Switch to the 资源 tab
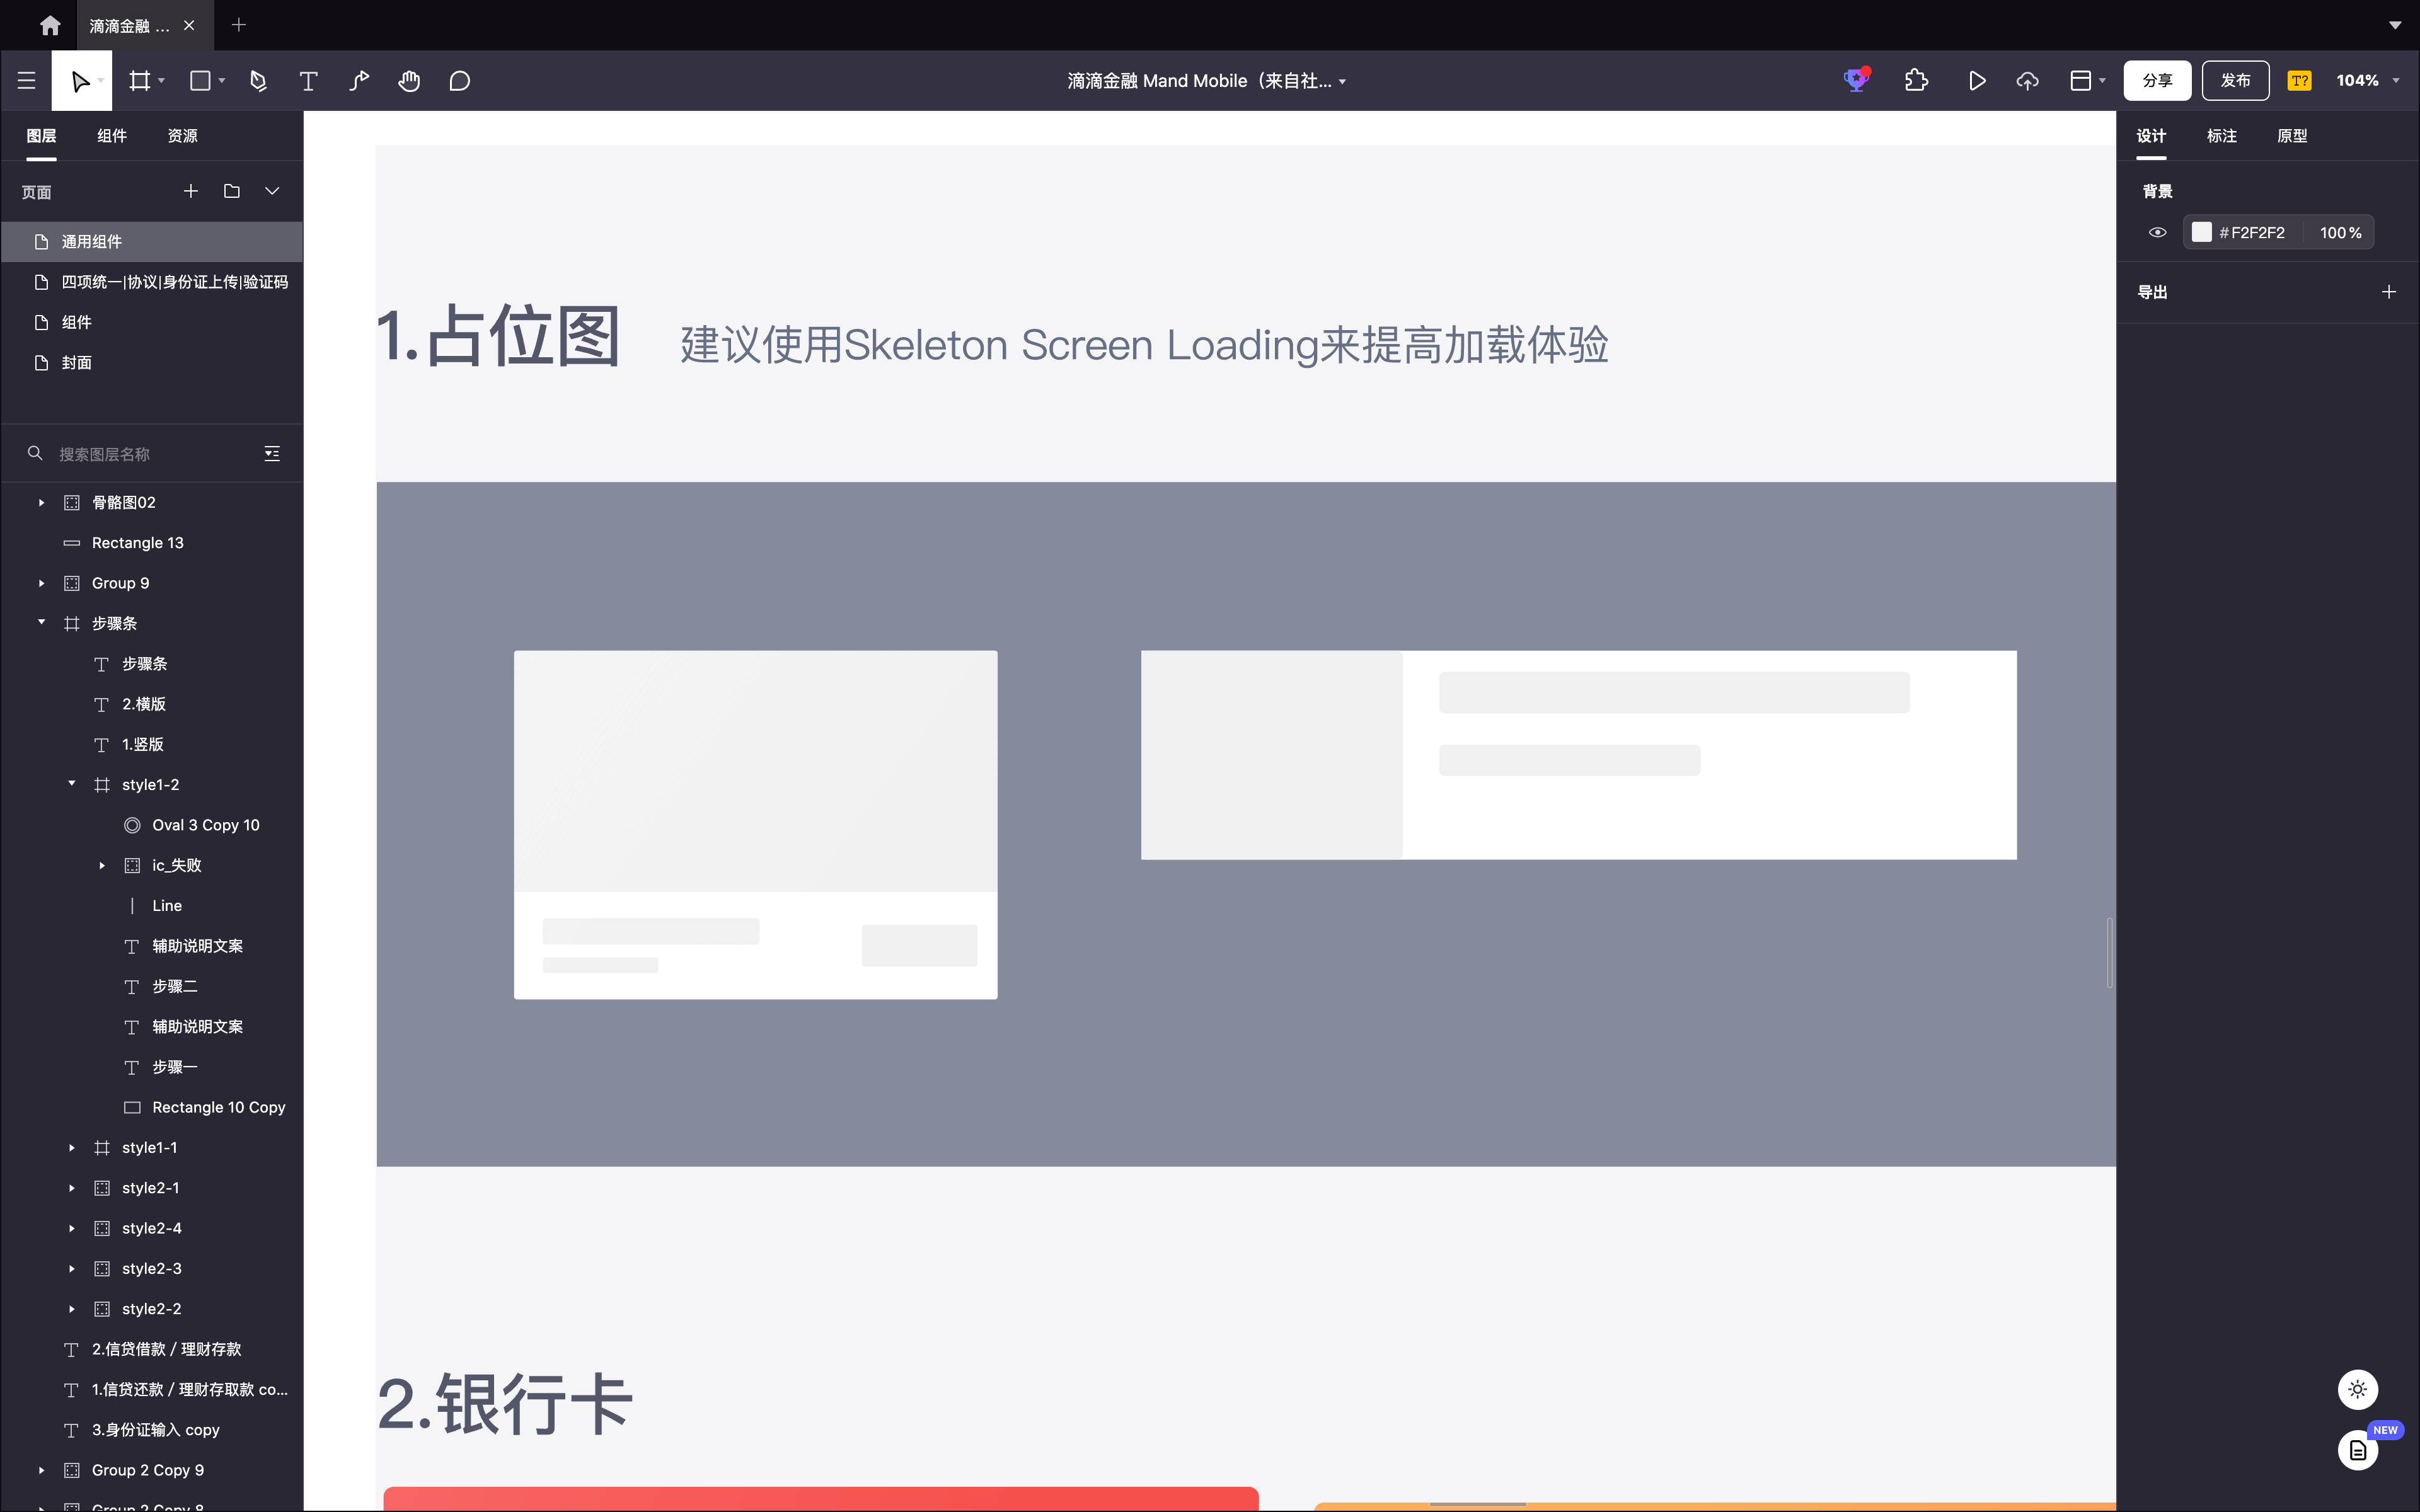Viewport: 2420px width, 1512px height. click(x=182, y=136)
